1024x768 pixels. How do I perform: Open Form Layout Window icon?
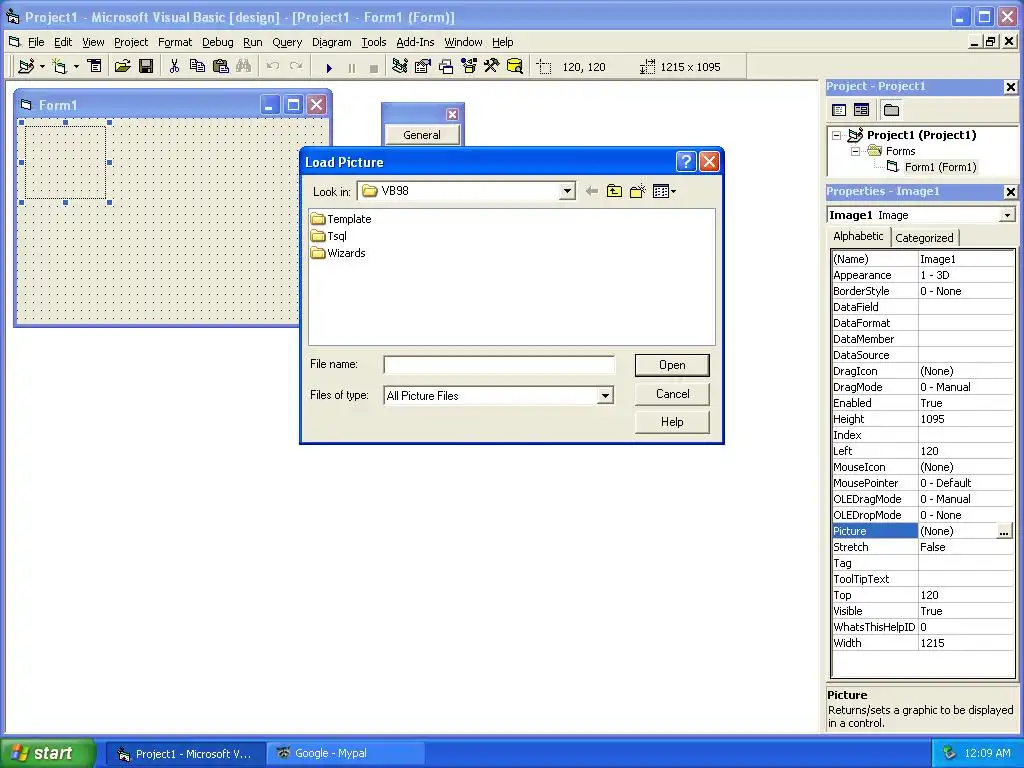coord(445,67)
